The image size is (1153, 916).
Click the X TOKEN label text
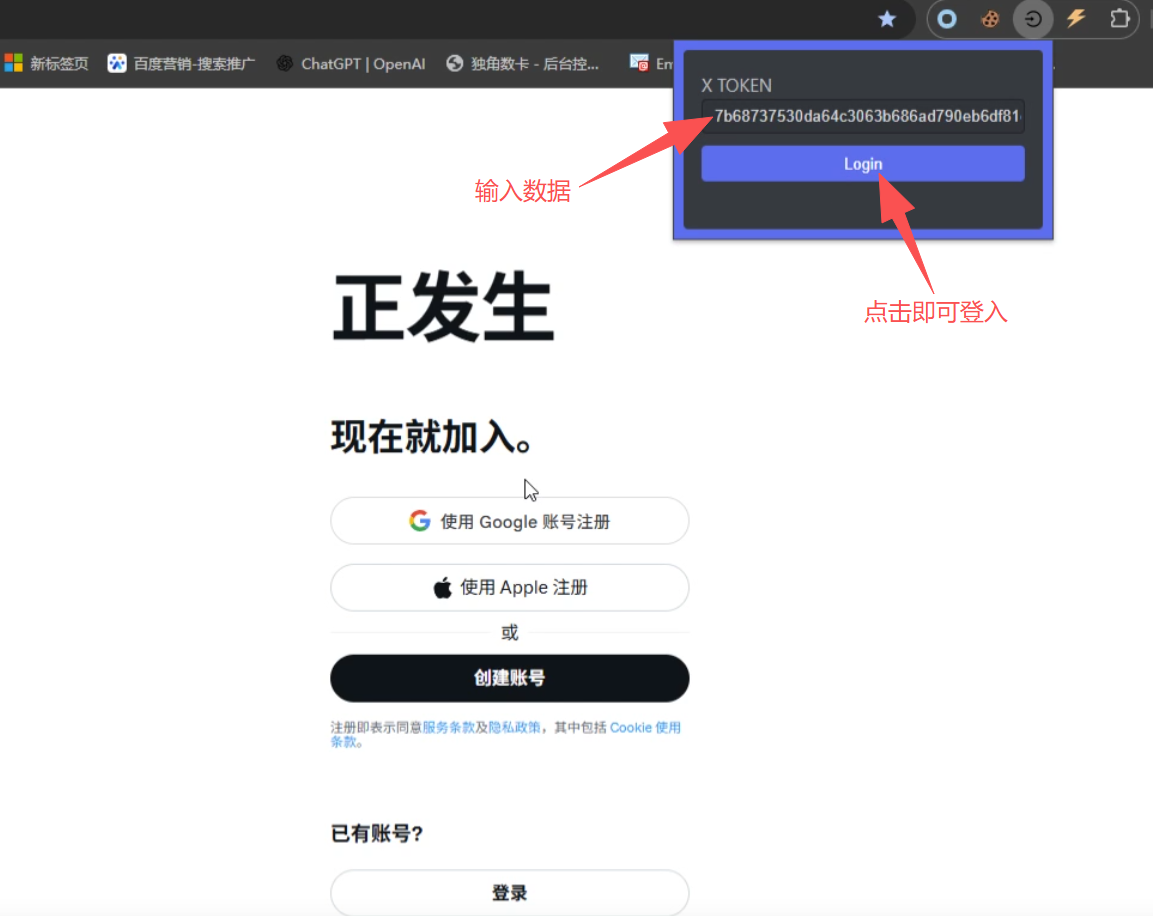[x=736, y=85]
